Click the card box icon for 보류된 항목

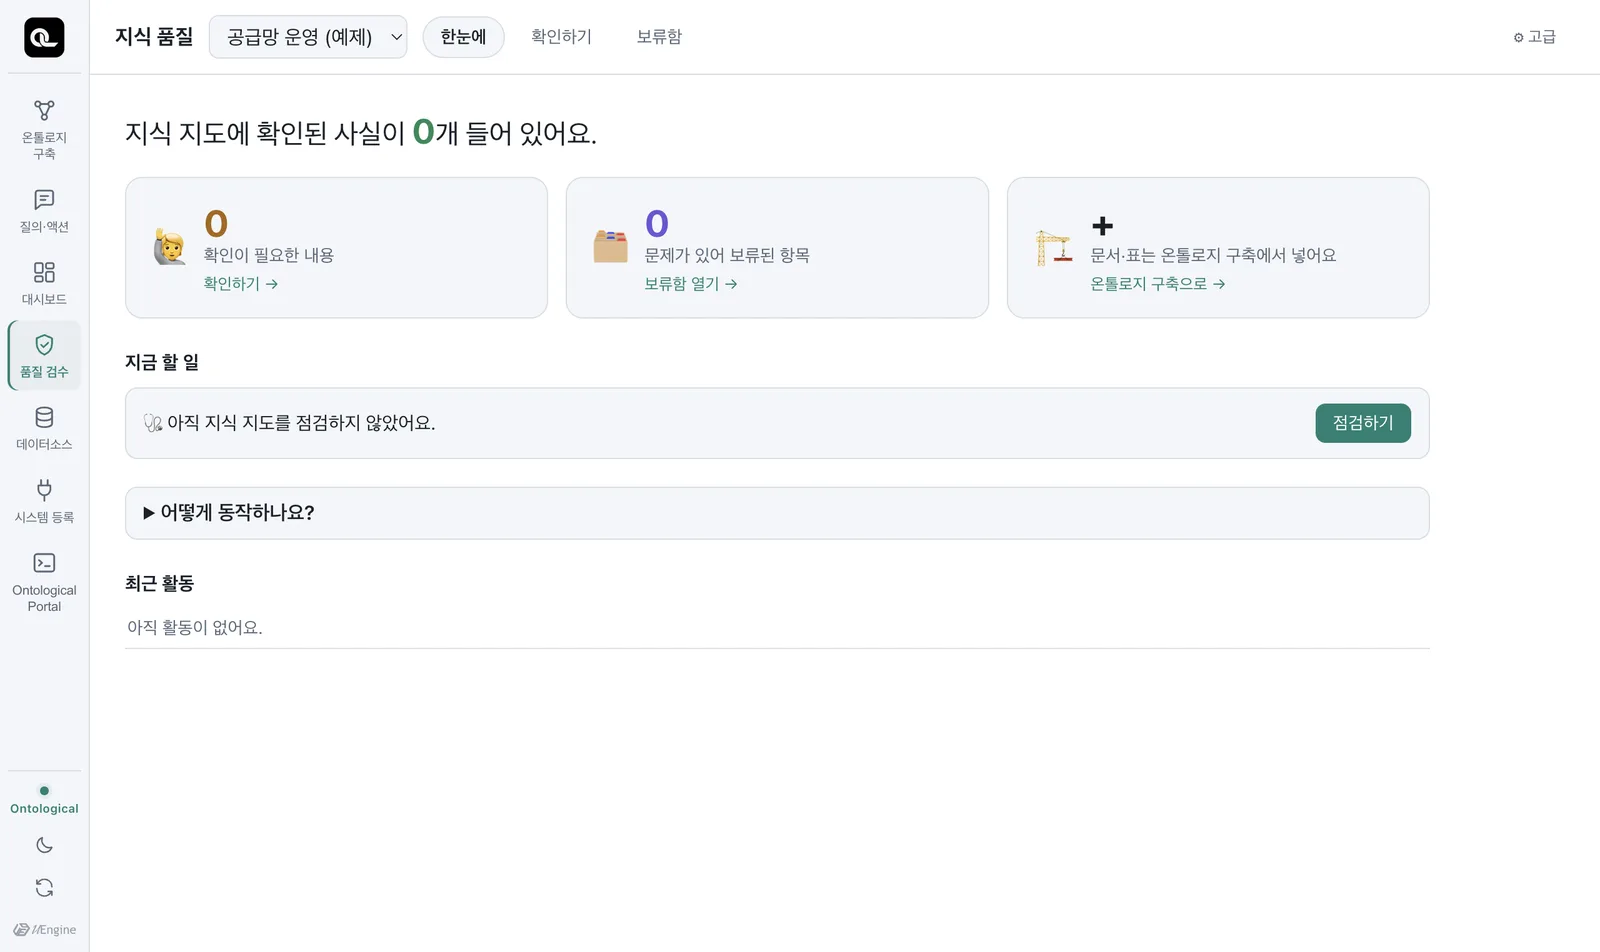coord(610,247)
